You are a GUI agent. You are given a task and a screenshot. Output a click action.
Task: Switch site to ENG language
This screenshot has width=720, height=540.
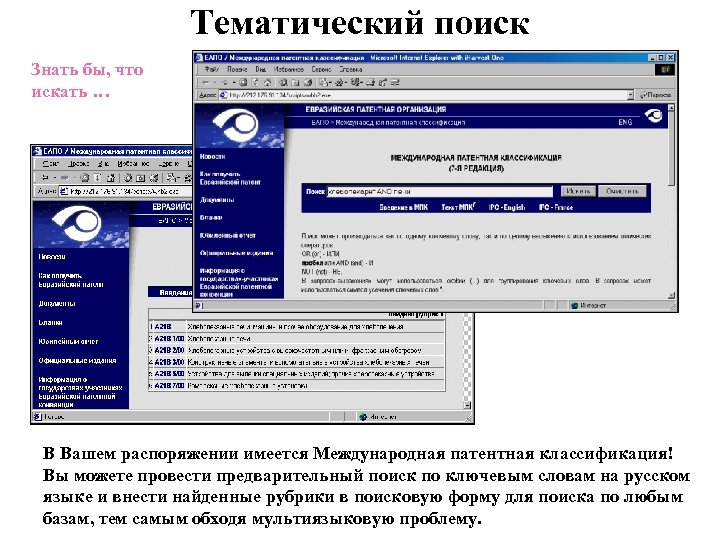(625, 122)
